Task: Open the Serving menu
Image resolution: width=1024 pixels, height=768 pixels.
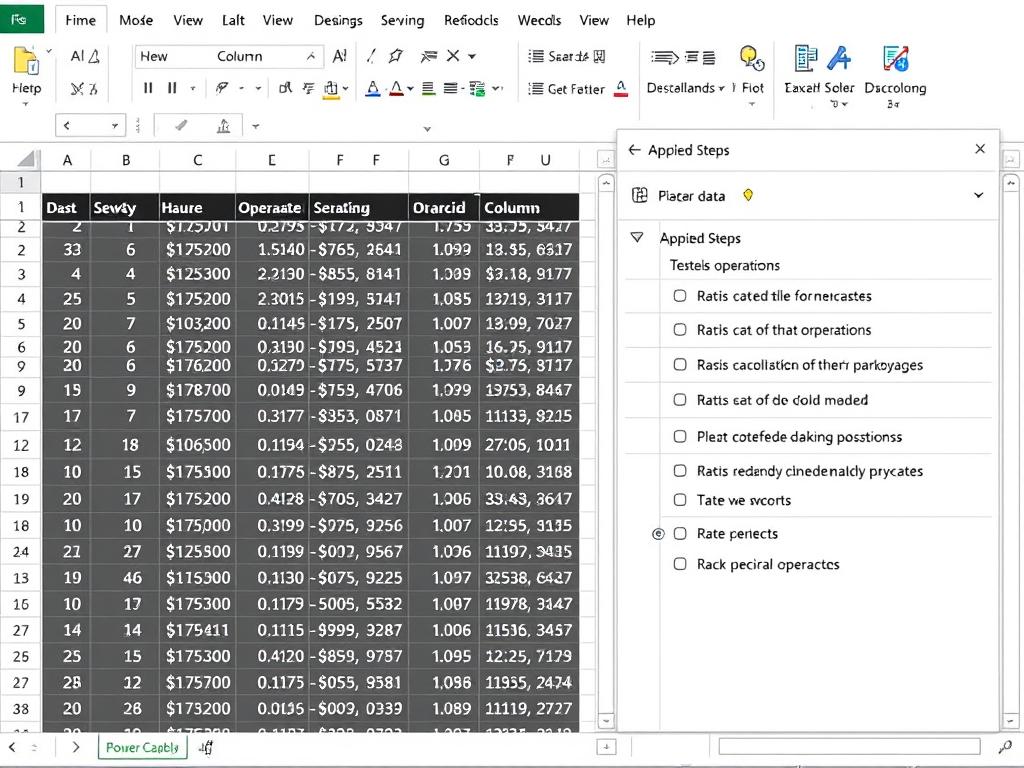Action: pos(402,19)
